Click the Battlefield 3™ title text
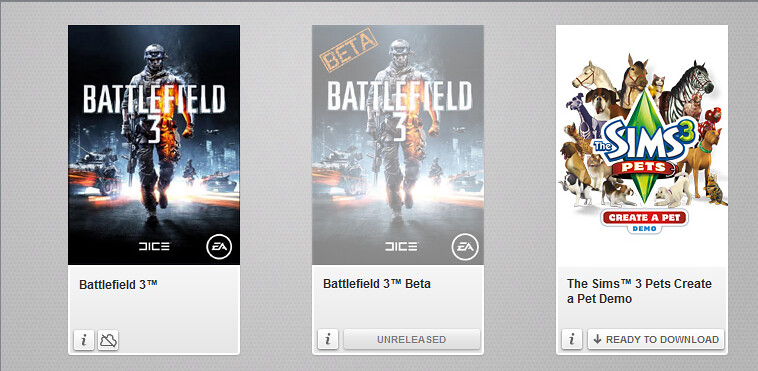This screenshot has height=371, width=758. pyautogui.click(x=118, y=284)
